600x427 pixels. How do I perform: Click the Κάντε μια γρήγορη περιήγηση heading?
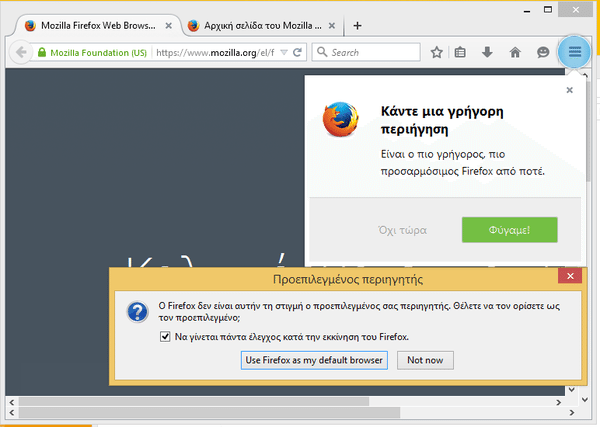(x=442, y=120)
